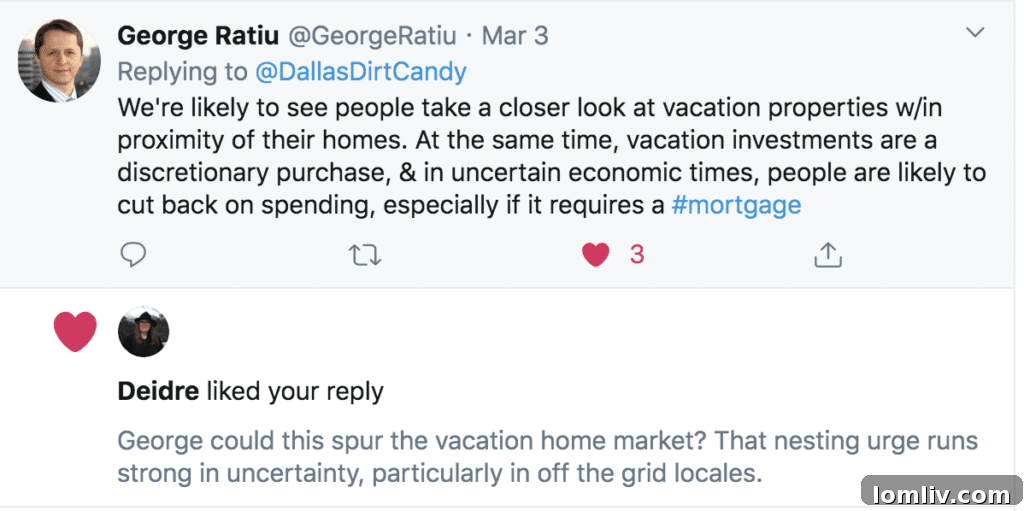Screen dimensions: 1024x511
Task: Open the quoted reply starting "George could this"
Action: (x=547, y=456)
